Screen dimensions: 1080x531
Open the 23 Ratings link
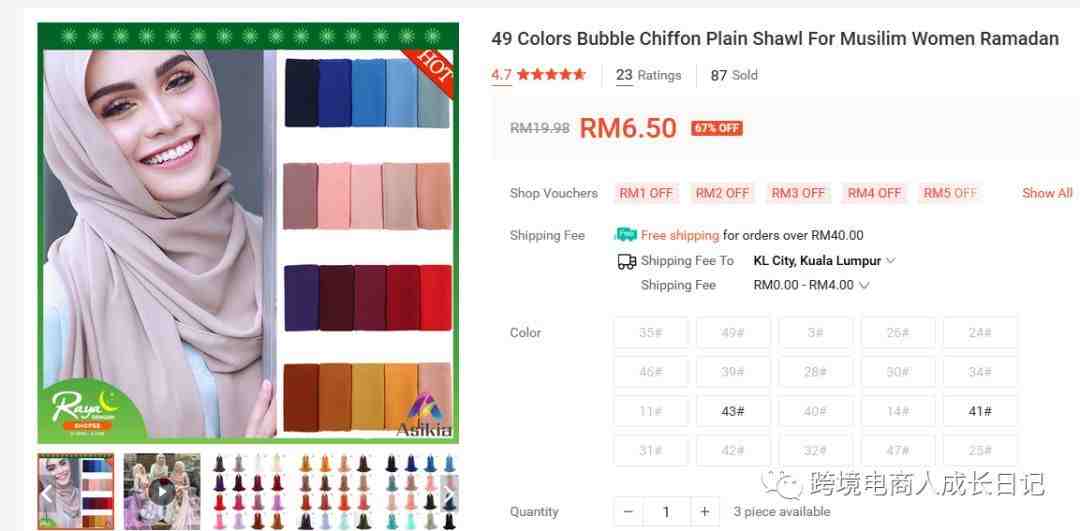(648, 75)
